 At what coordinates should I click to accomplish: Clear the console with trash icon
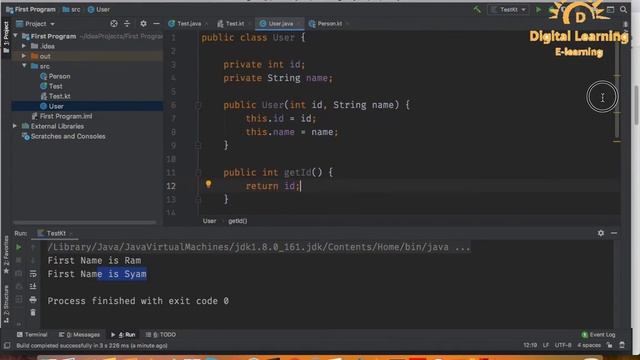pos(33,313)
